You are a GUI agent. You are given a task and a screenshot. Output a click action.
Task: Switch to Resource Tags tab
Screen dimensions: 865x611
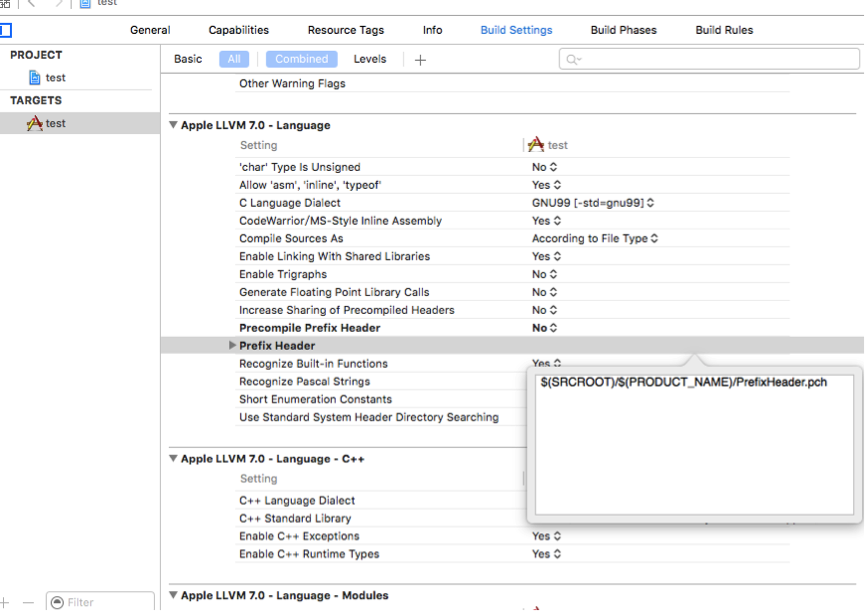pyautogui.click(x=345, y=30)
